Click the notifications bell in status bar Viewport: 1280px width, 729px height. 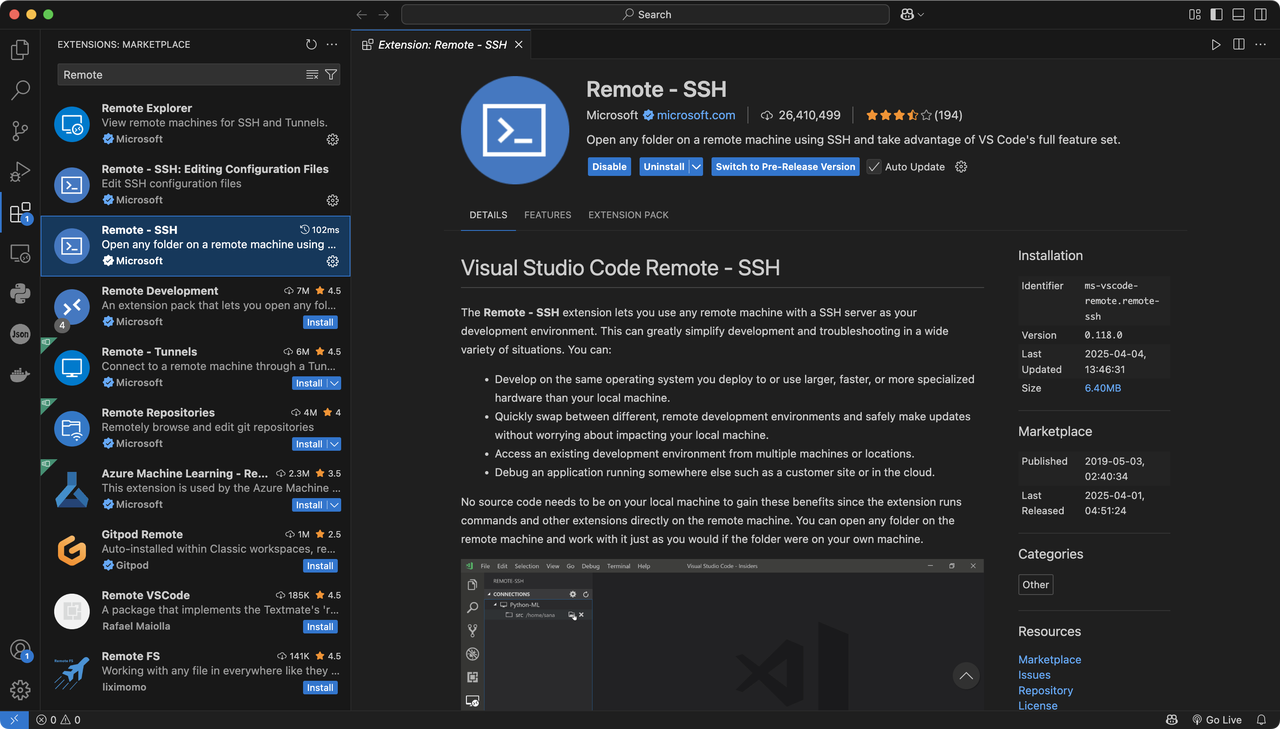coord(1262,720)
